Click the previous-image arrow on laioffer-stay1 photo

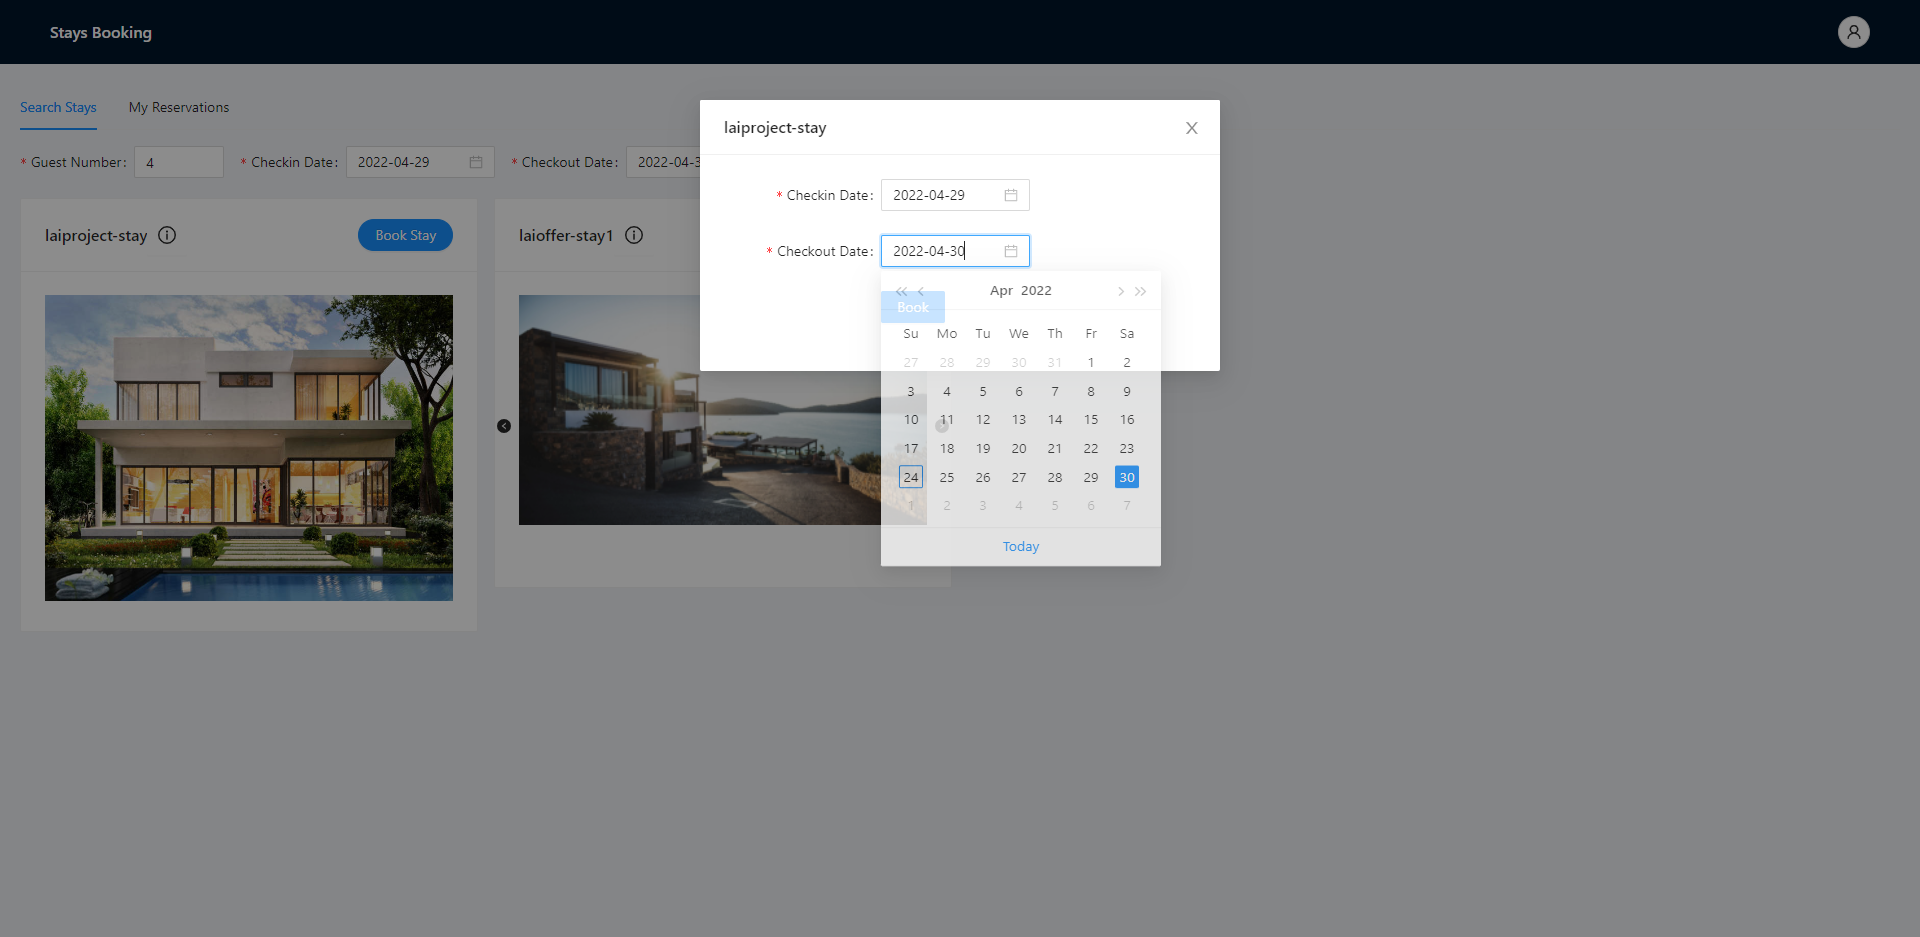(504, 426)
